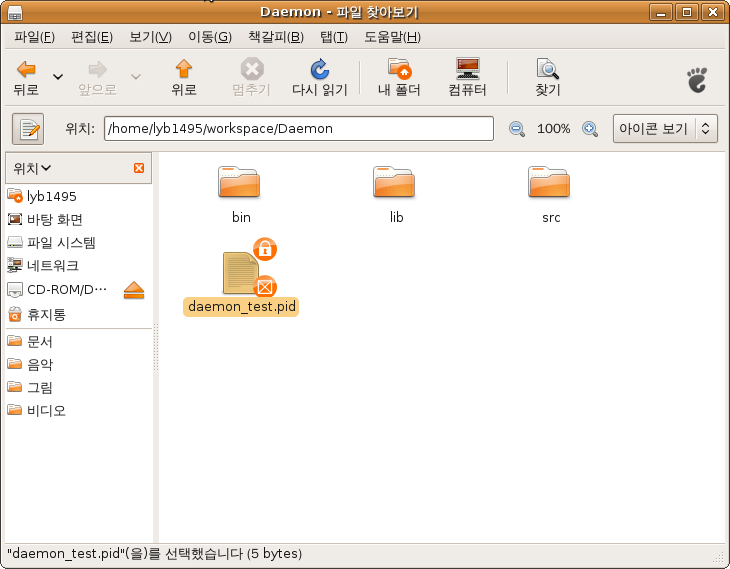Open the back history dropdown arrow

tap(58, 77)
